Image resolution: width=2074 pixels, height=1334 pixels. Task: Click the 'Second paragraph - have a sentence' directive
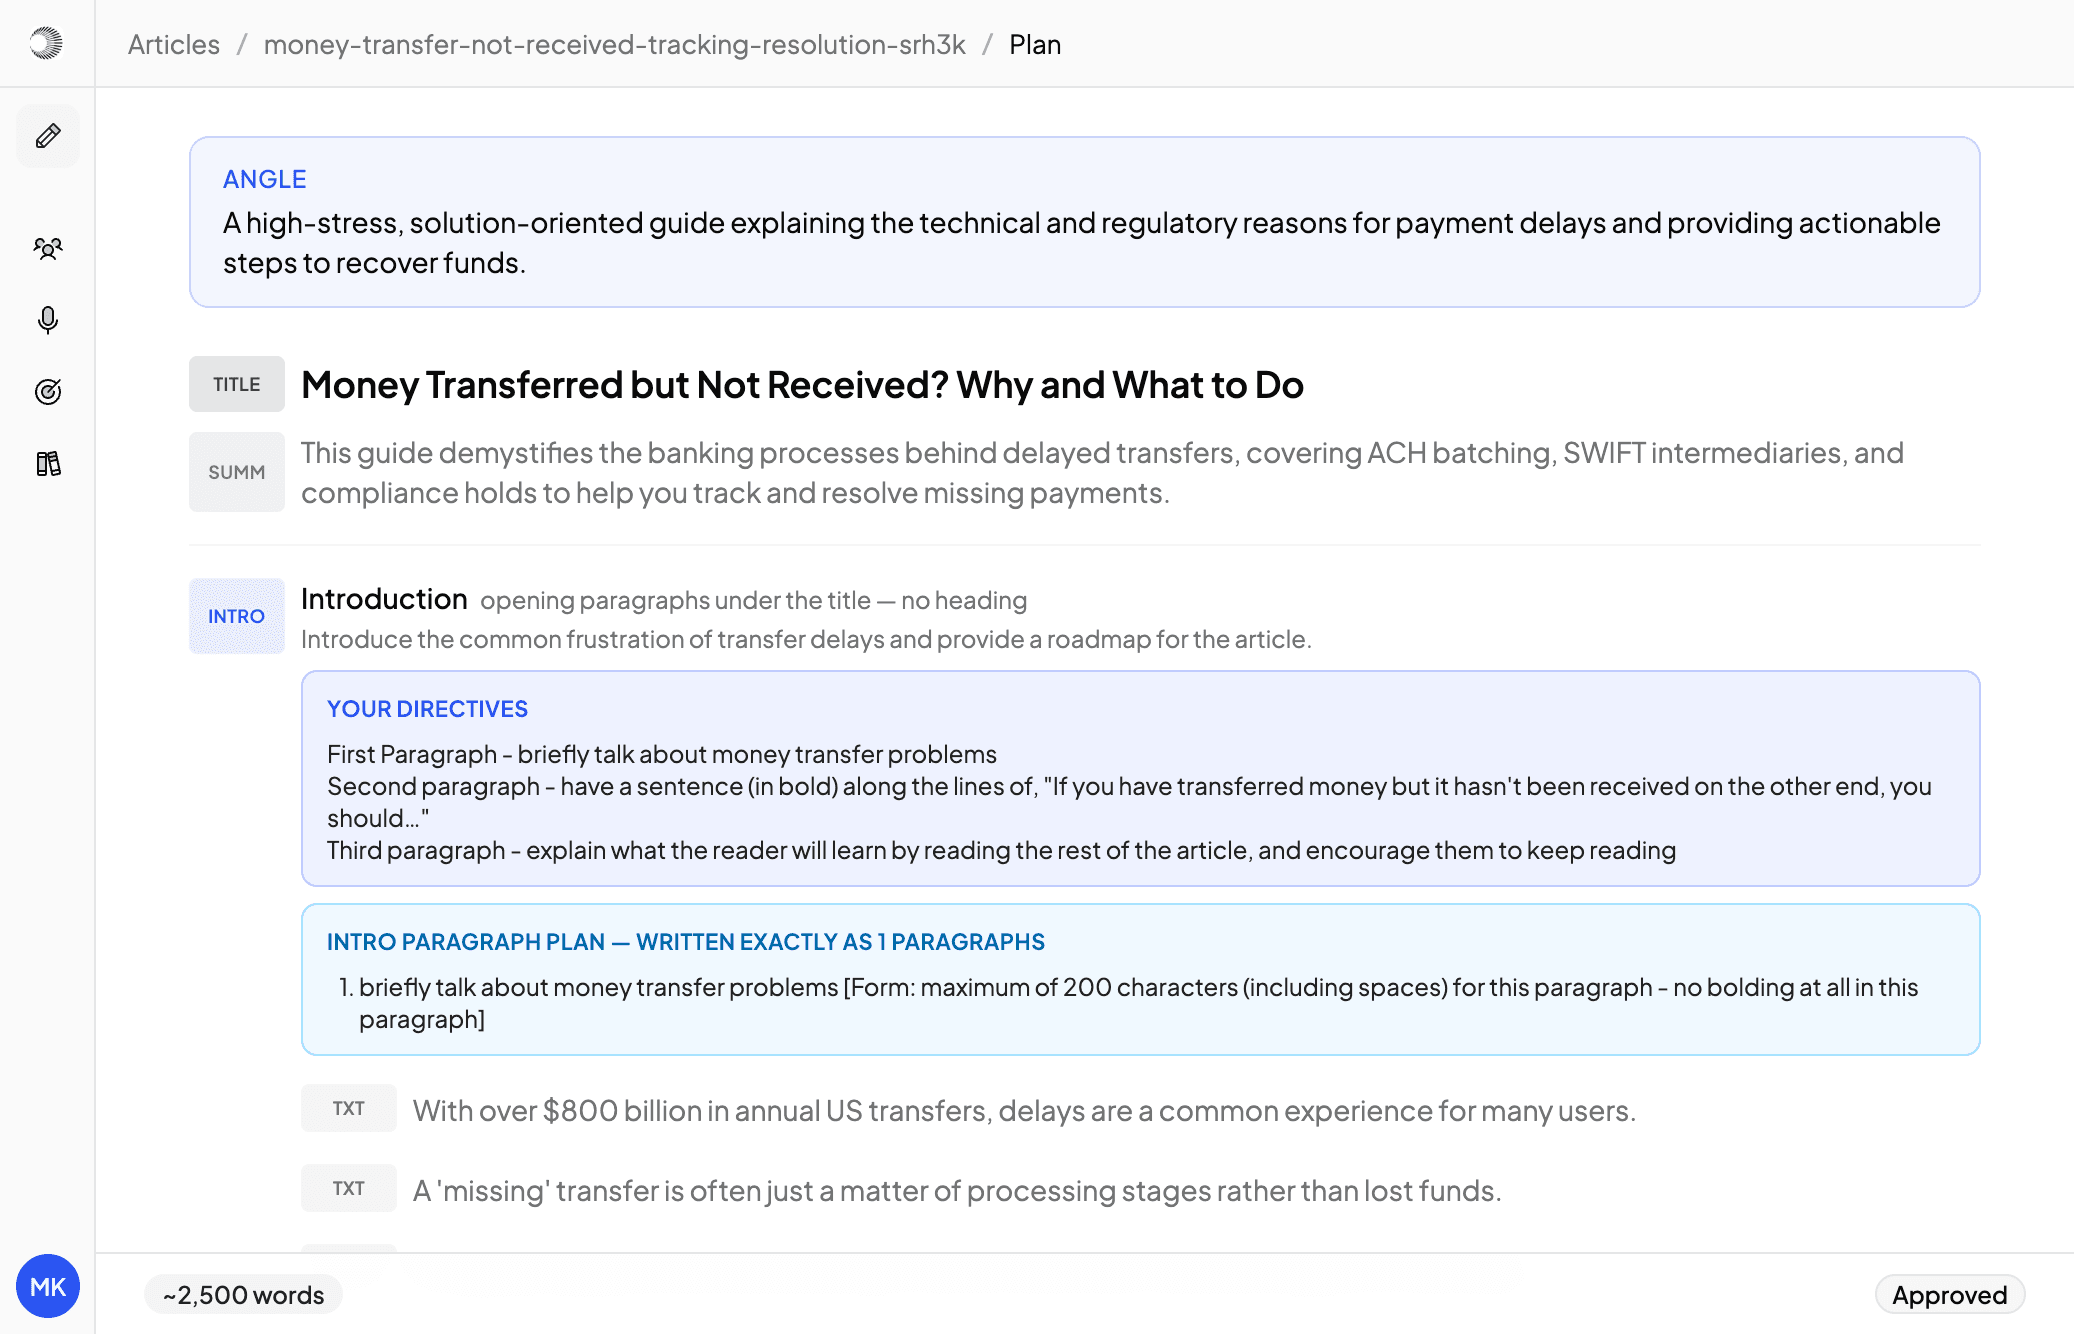1129,802
